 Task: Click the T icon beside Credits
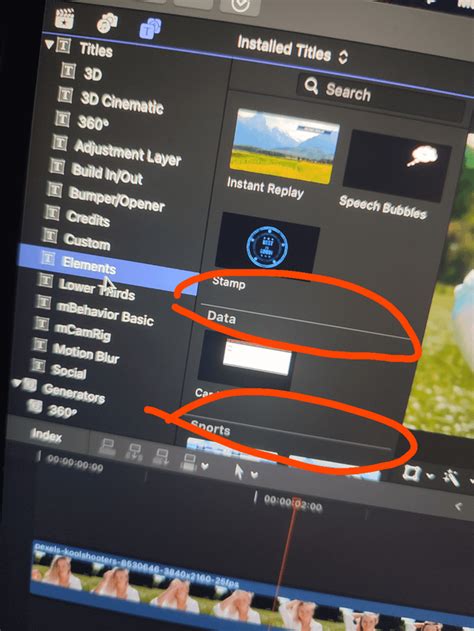(51, 212)
